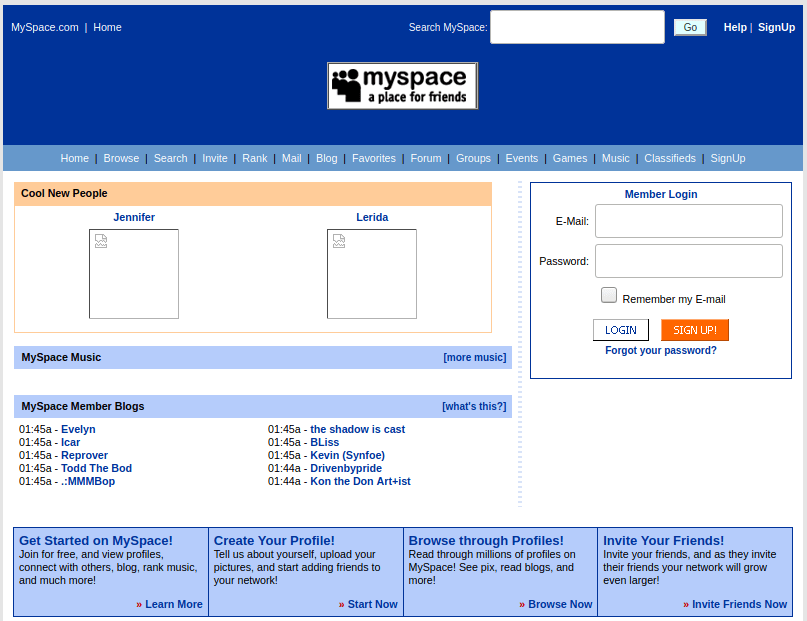807x621 pixels.
Task: Open Kevin (Synfoe)'s blog entry
Action: point(347,455)
